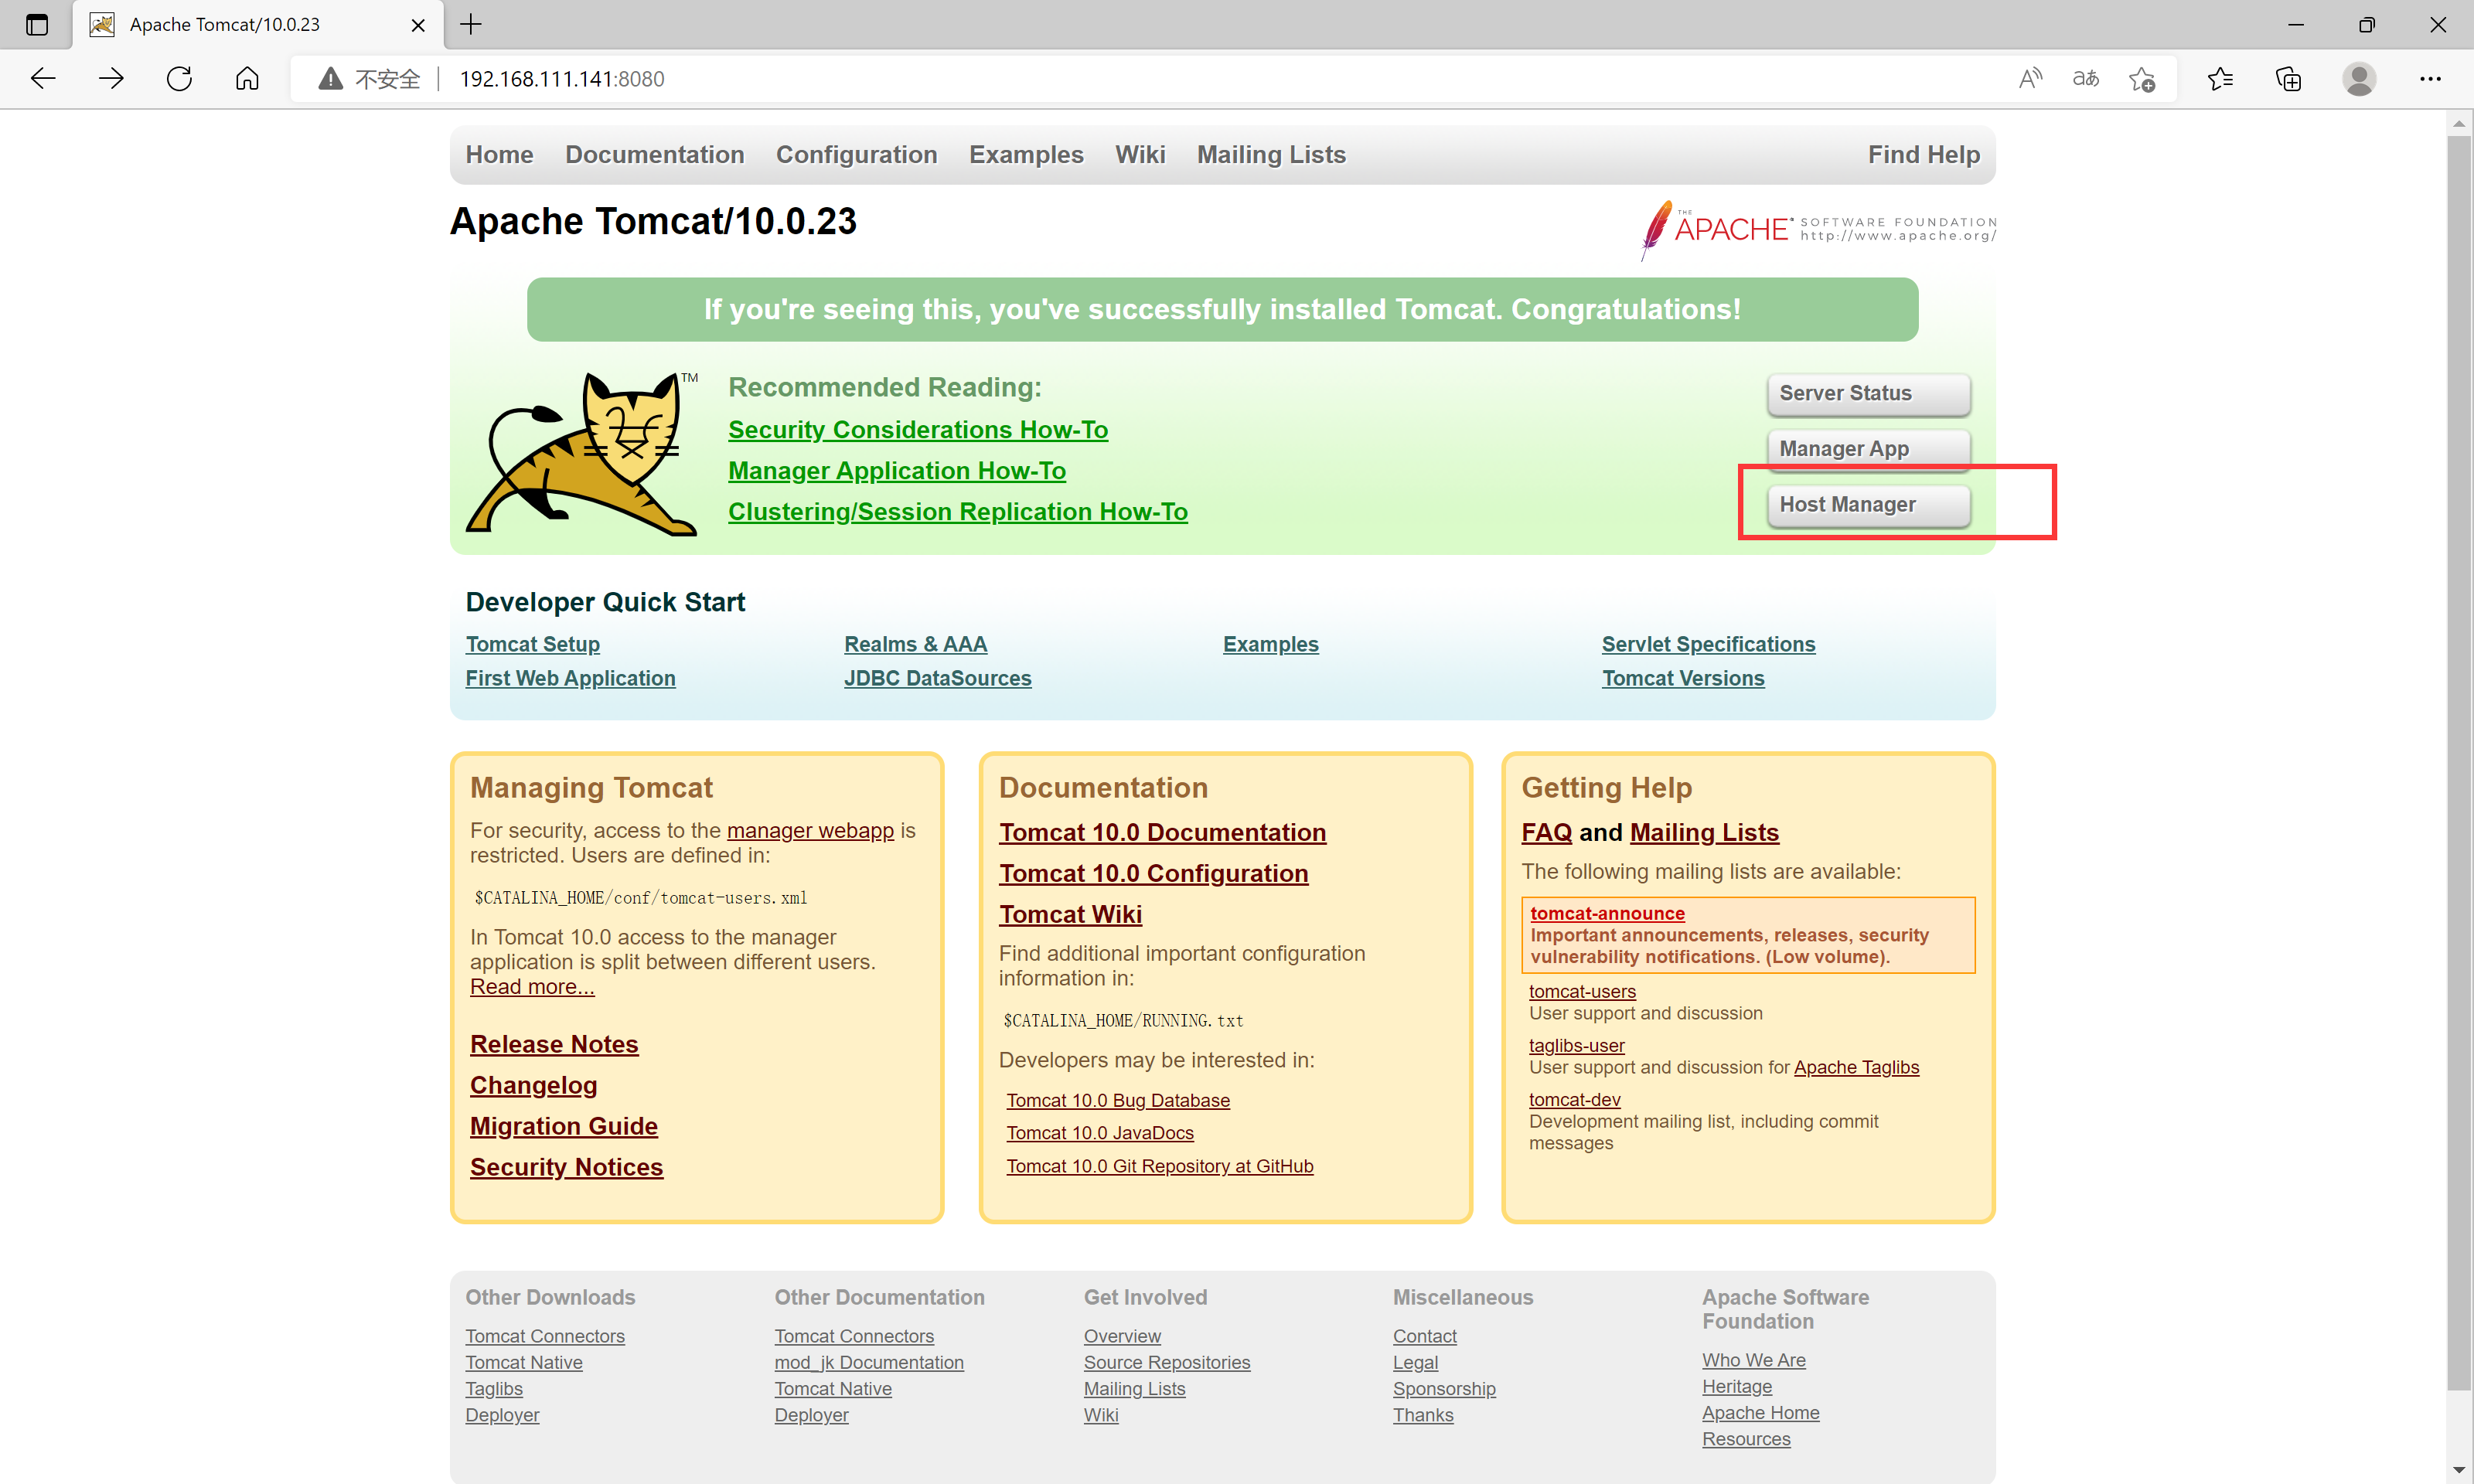Image resolution: width=2474 pixels, height=1484 pixels.
Task: Open Manager Application How-To link
Action: 897,471
